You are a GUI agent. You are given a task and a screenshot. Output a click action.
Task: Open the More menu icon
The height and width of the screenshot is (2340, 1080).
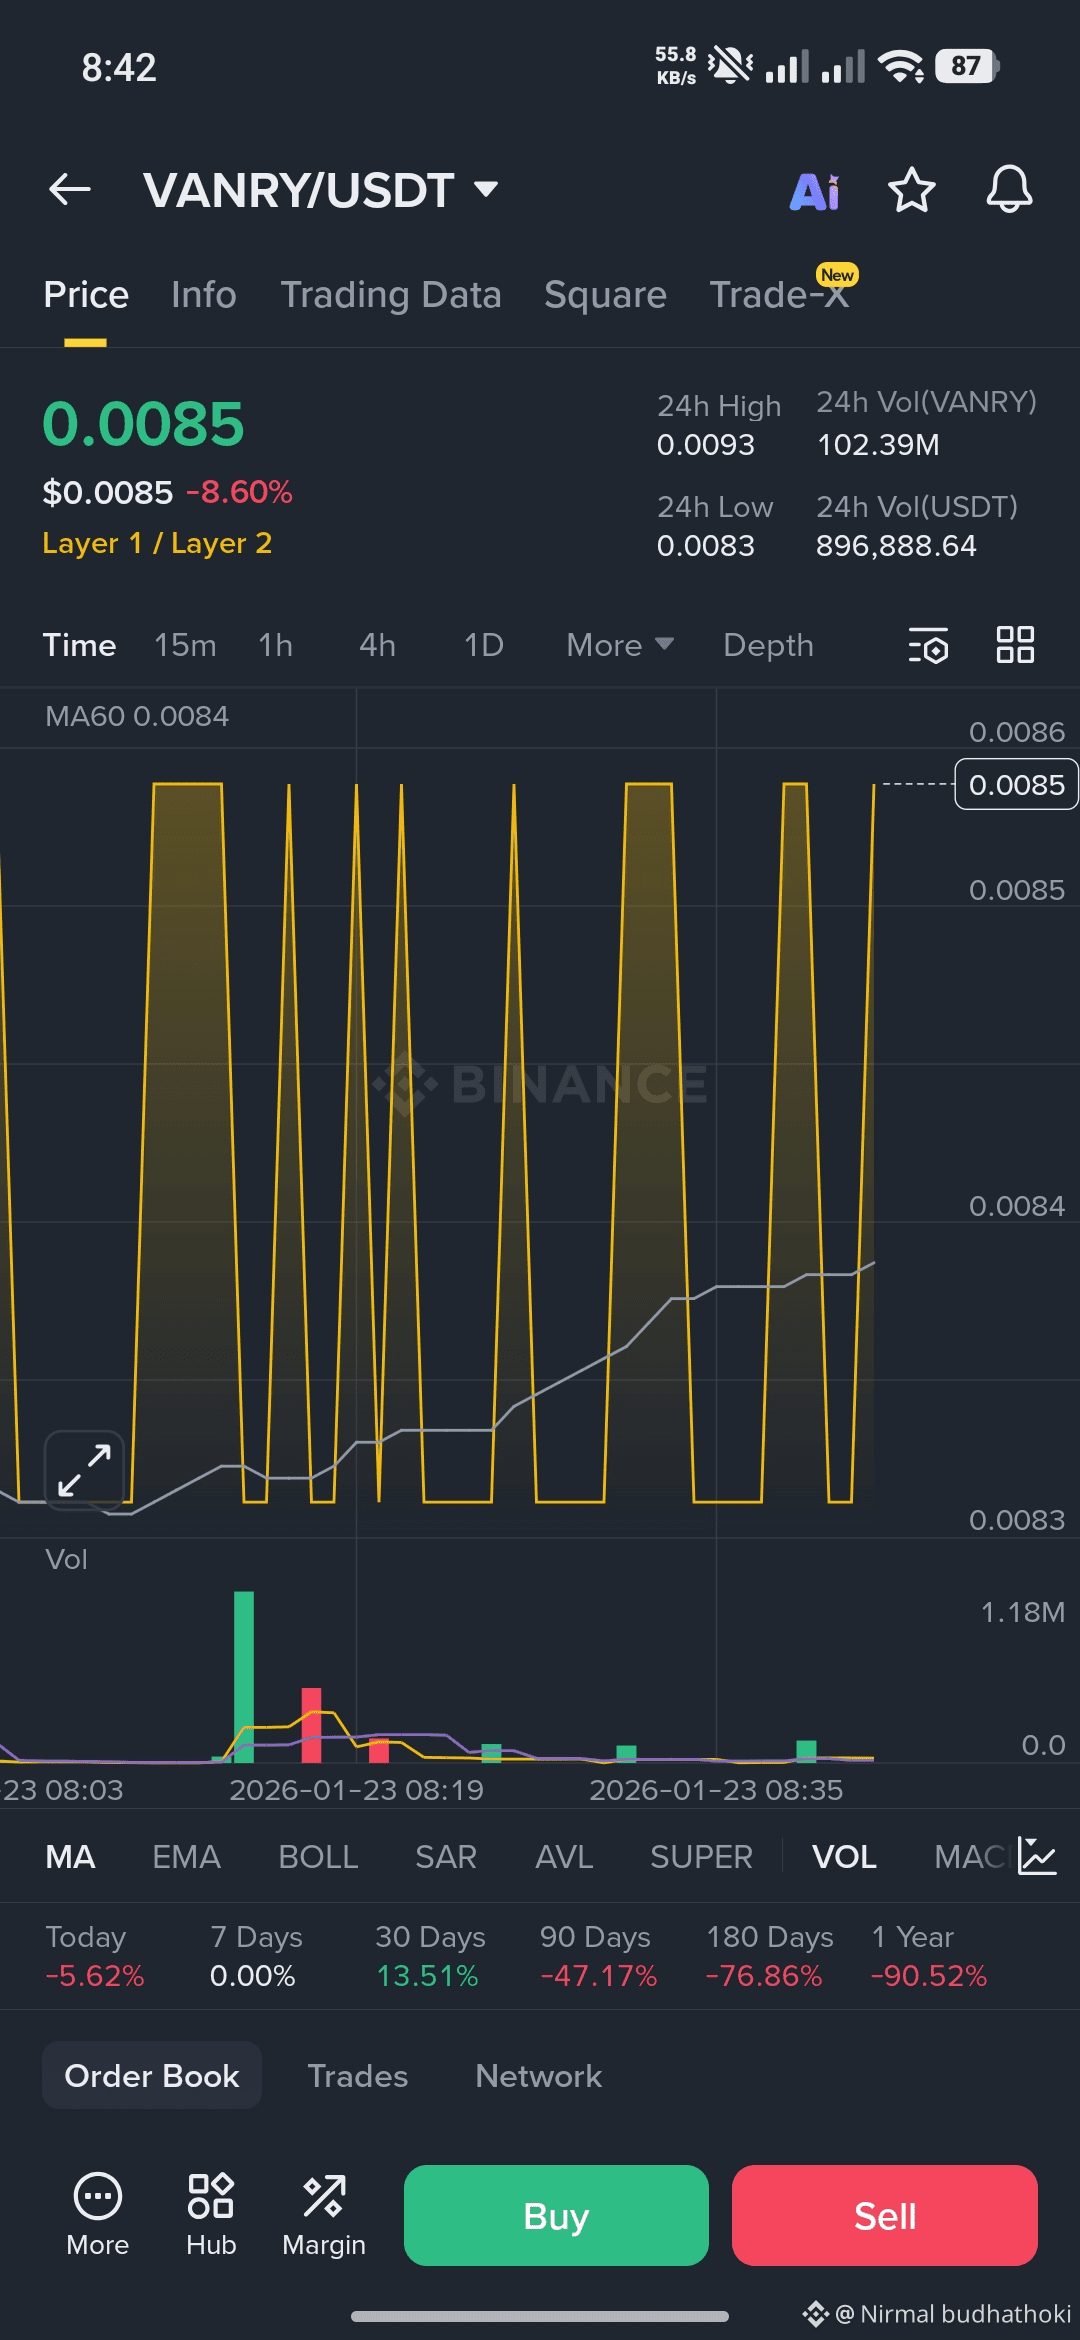(x=98, y=2215)
